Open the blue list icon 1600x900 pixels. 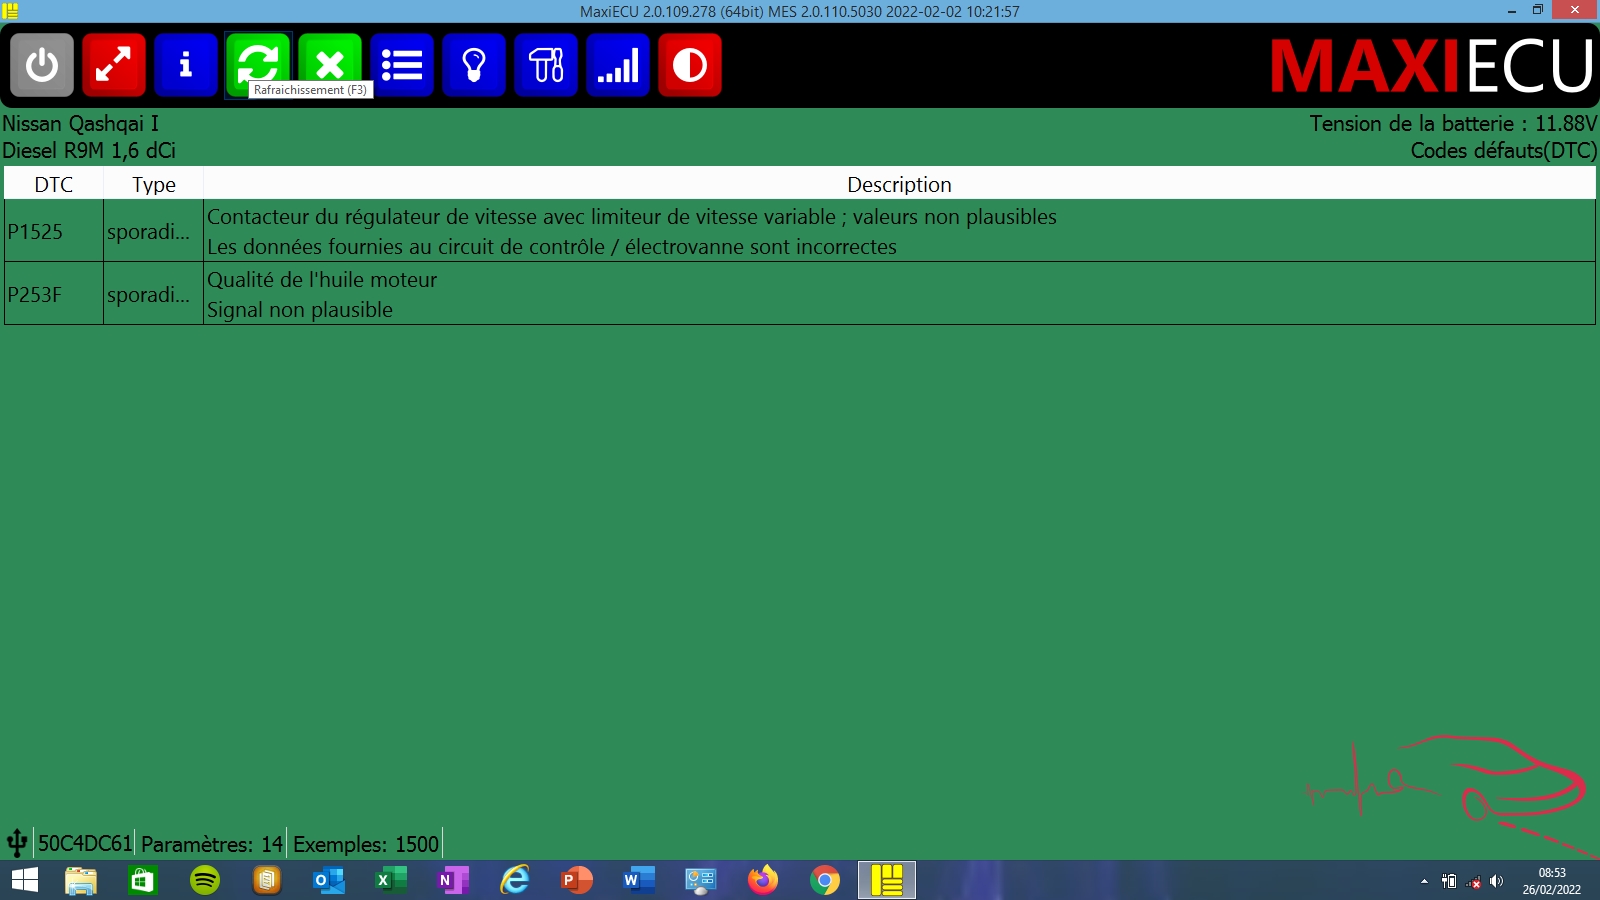402,65
